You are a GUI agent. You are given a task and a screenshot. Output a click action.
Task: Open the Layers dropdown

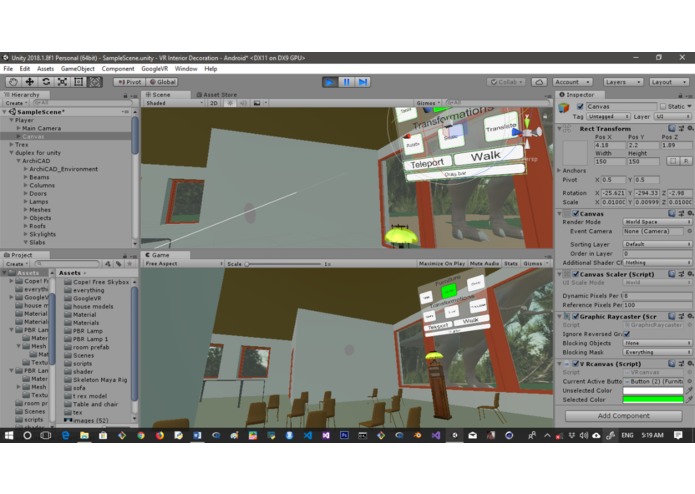(x=623, y=82)
